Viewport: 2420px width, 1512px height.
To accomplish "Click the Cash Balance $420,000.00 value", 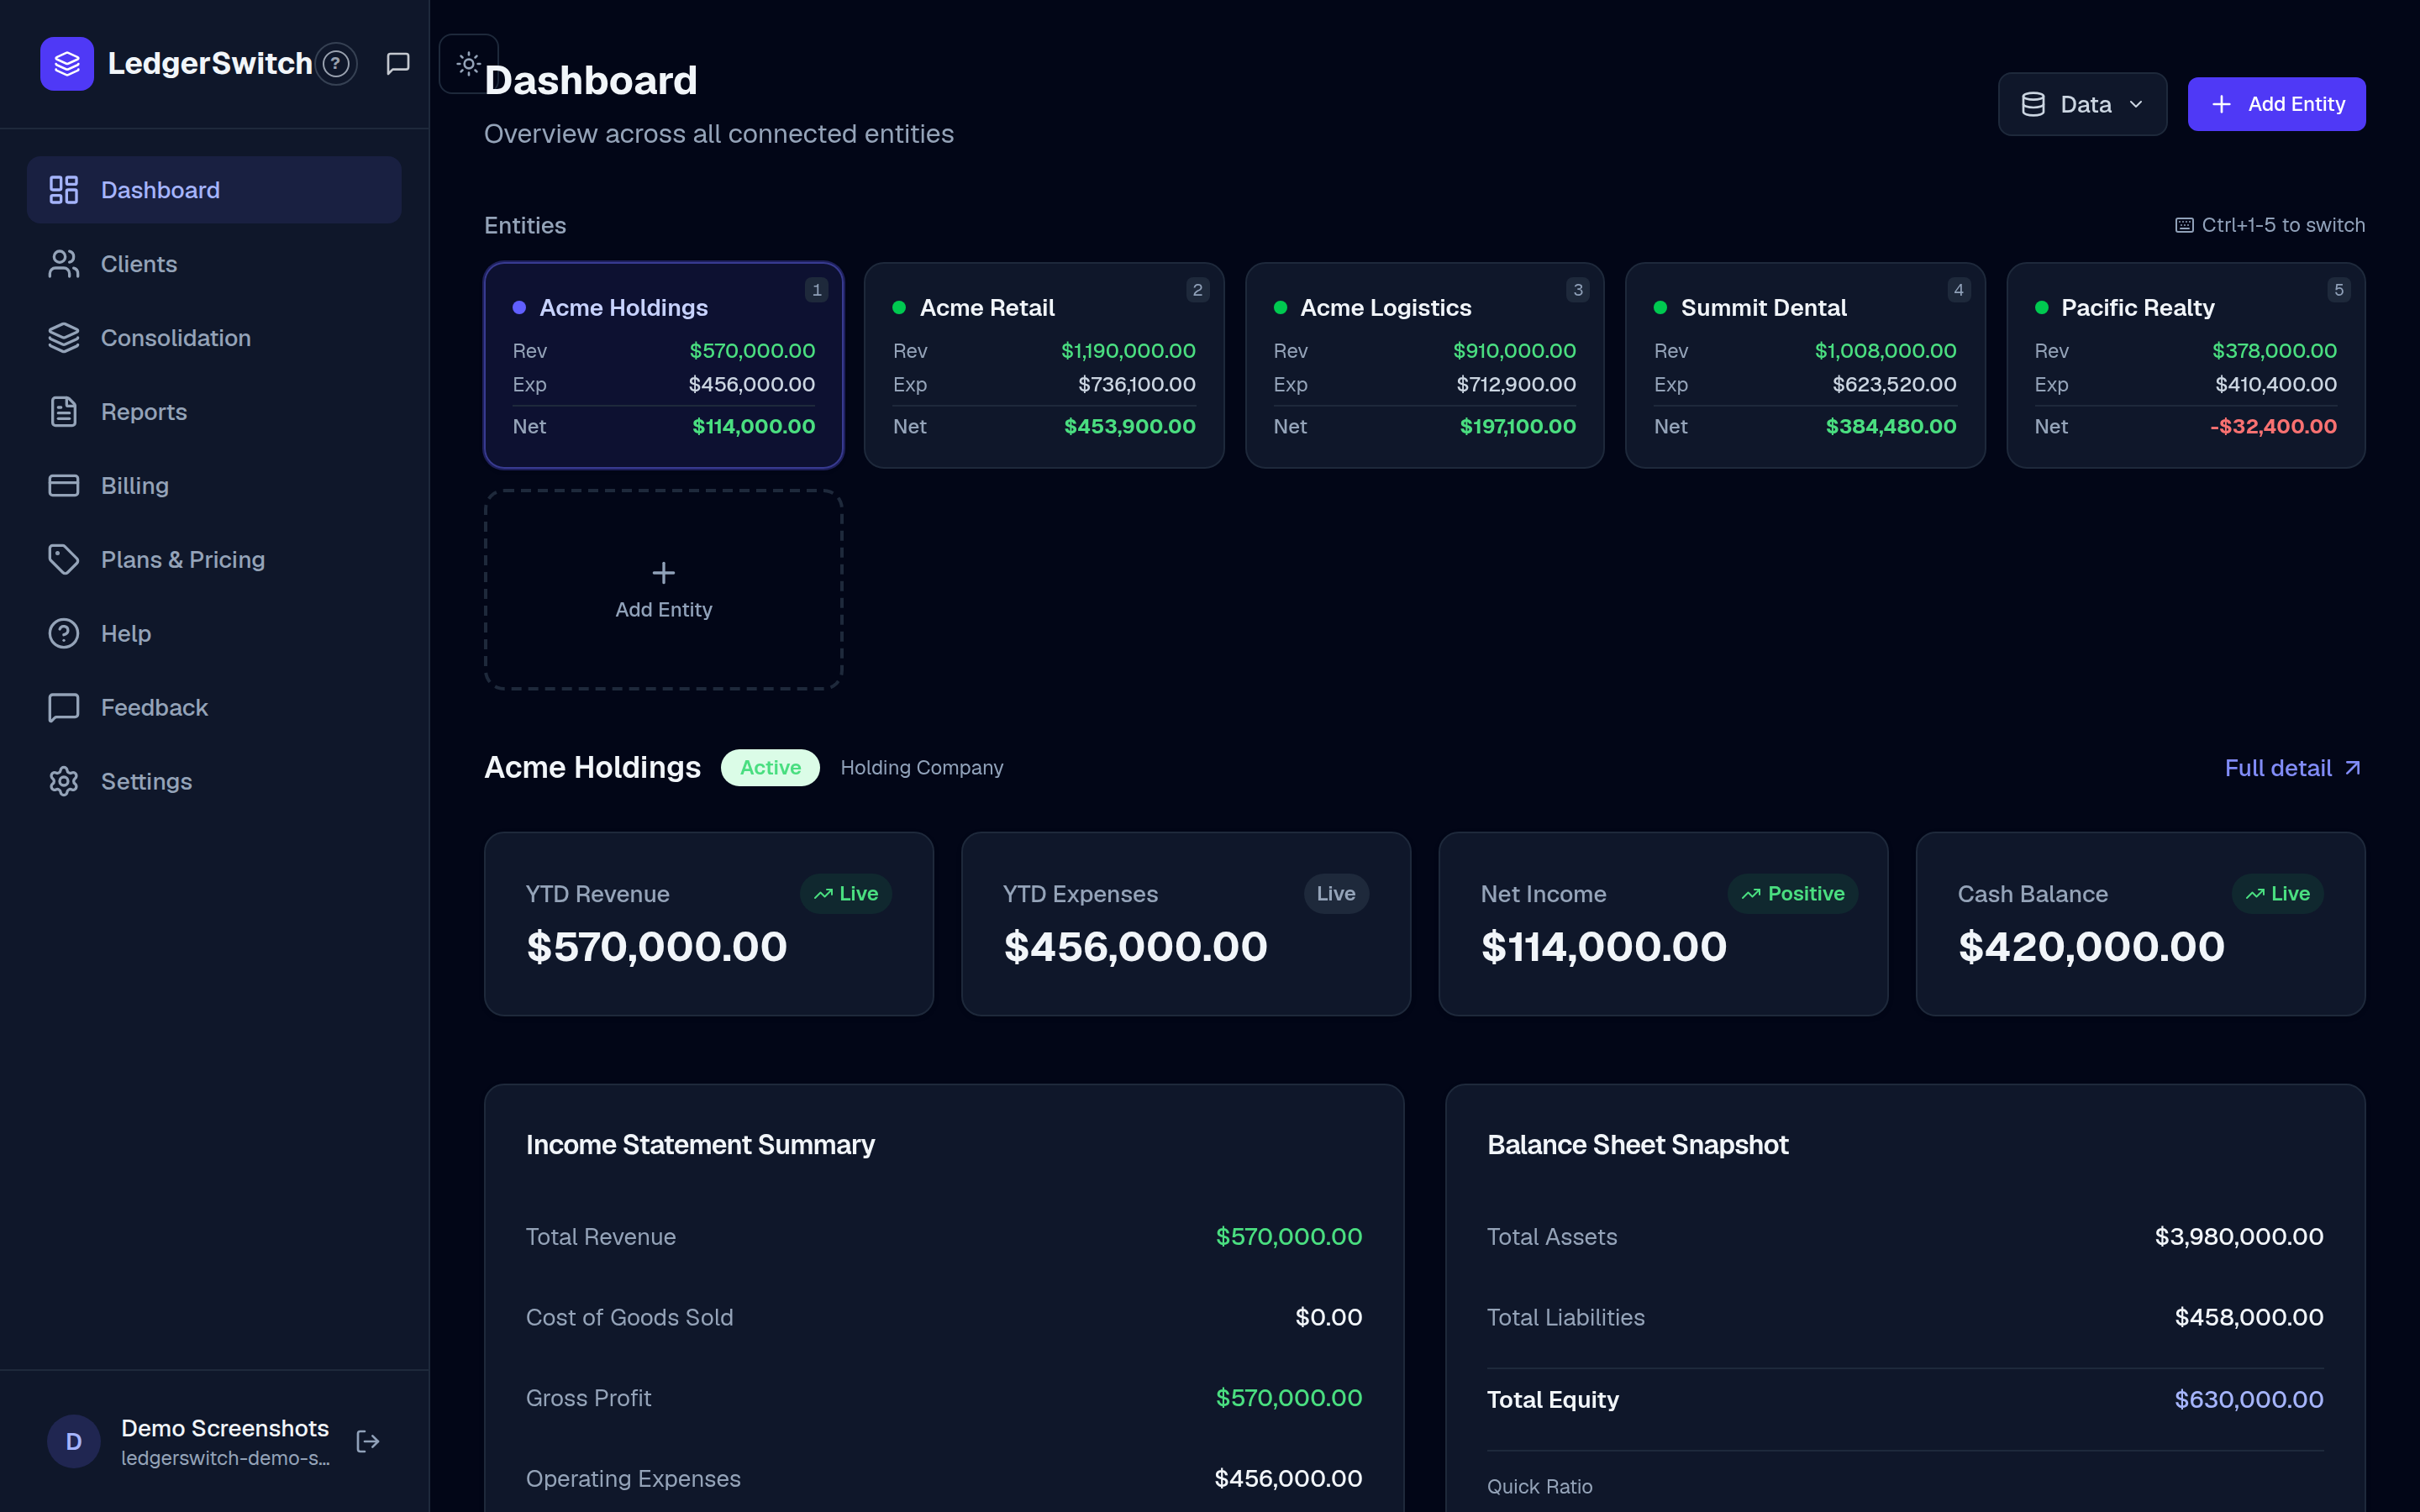I will pos(2091,947).
